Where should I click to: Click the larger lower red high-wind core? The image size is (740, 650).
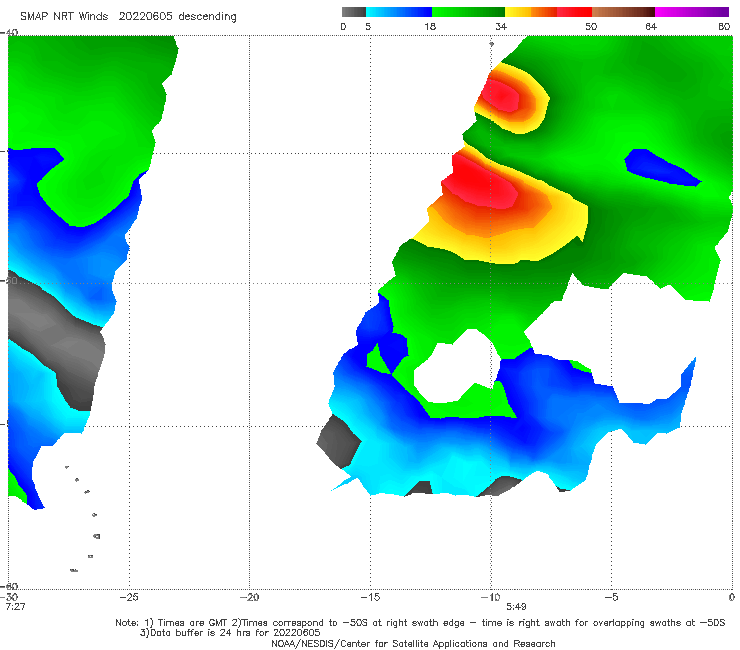[479, 183]
